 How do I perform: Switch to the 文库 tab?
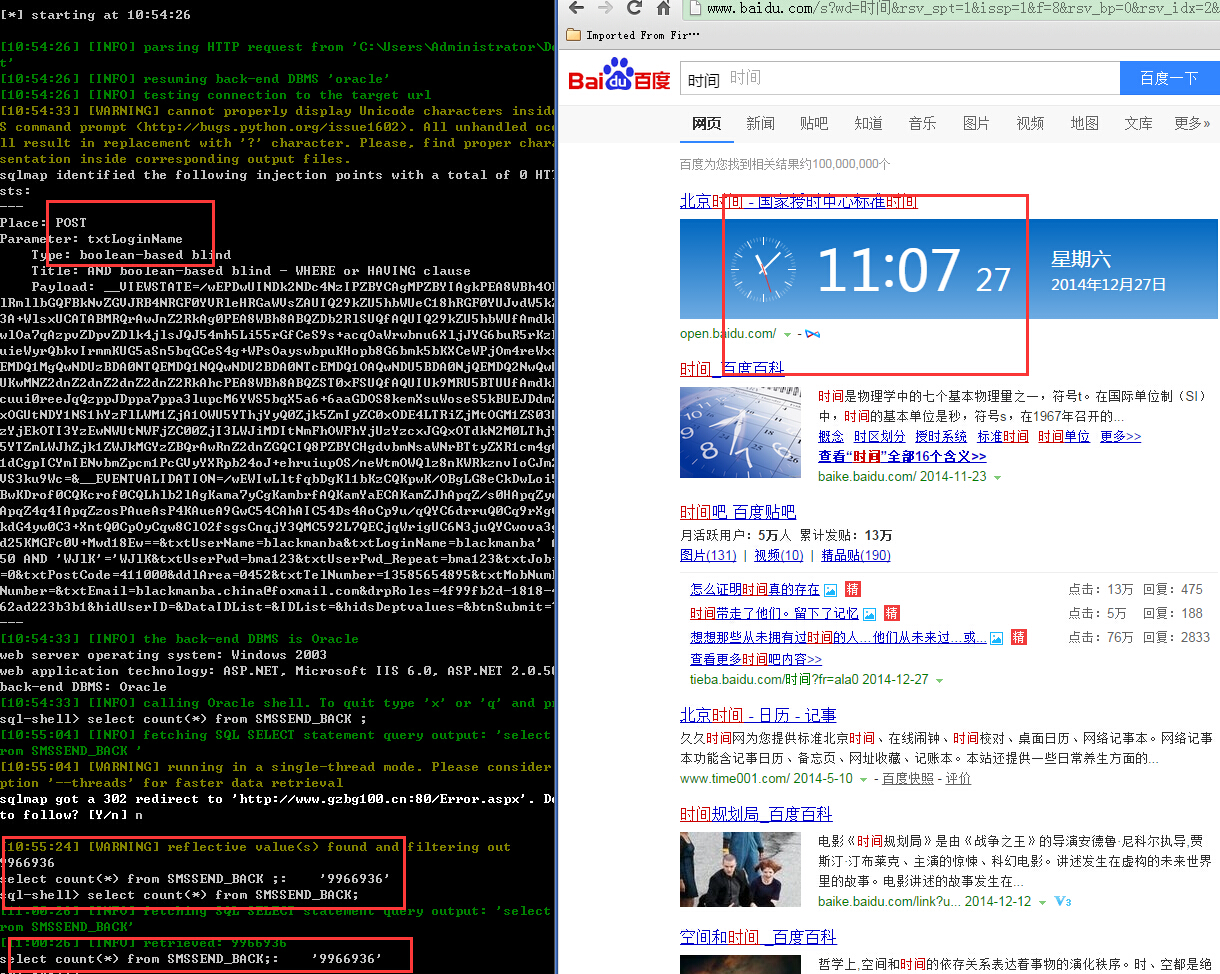(1138, 123)
